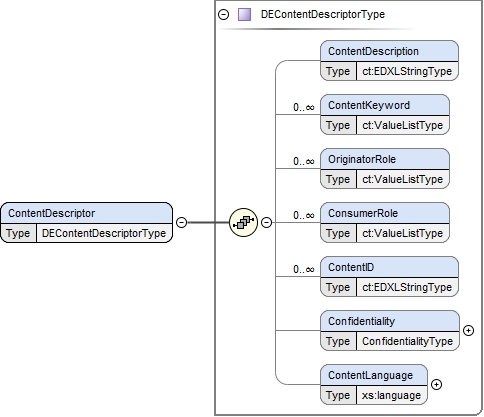The height and width of the screenshot is (417, 484).
Task: Expand the ContentLanguage element
Action: coord(437,384)
